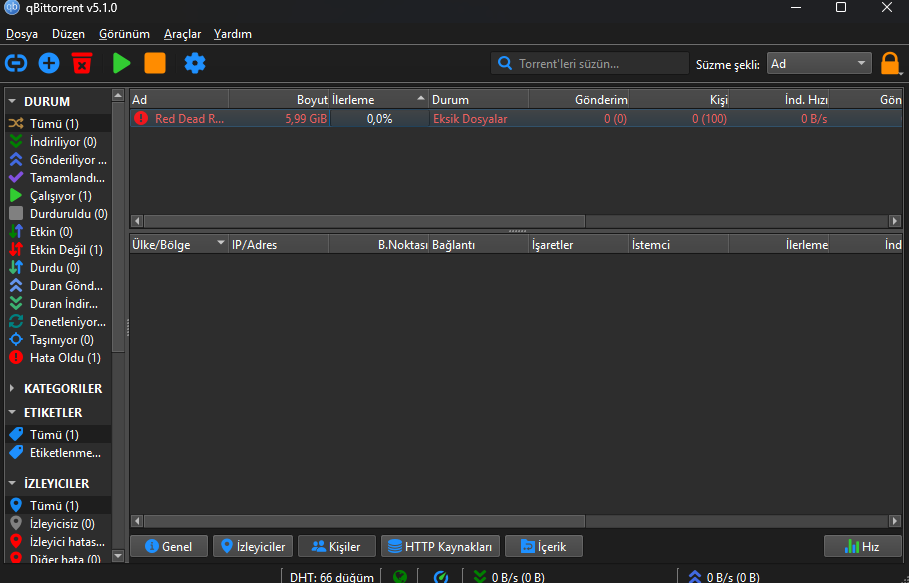Image resolution: width=909 pixels, height=583 pixels.
Task: Select the Etkin Değil (1) filter
Action: click(58, 249)
